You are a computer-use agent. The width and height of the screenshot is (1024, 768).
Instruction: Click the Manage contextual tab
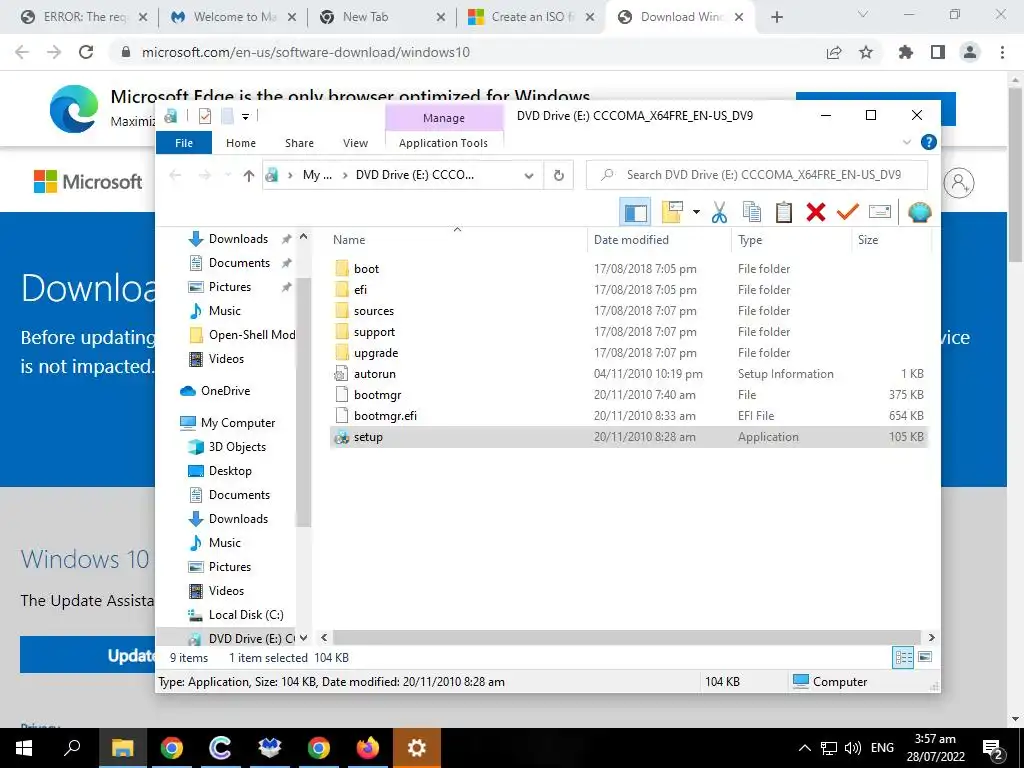tap(444, 118)
